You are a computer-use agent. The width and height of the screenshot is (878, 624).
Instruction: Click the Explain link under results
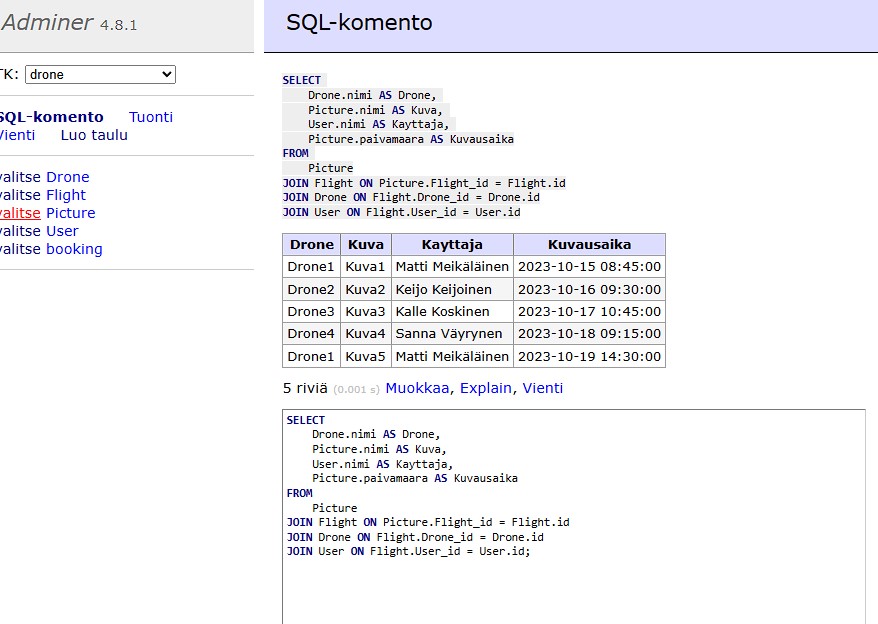click(x=486, y=388)
